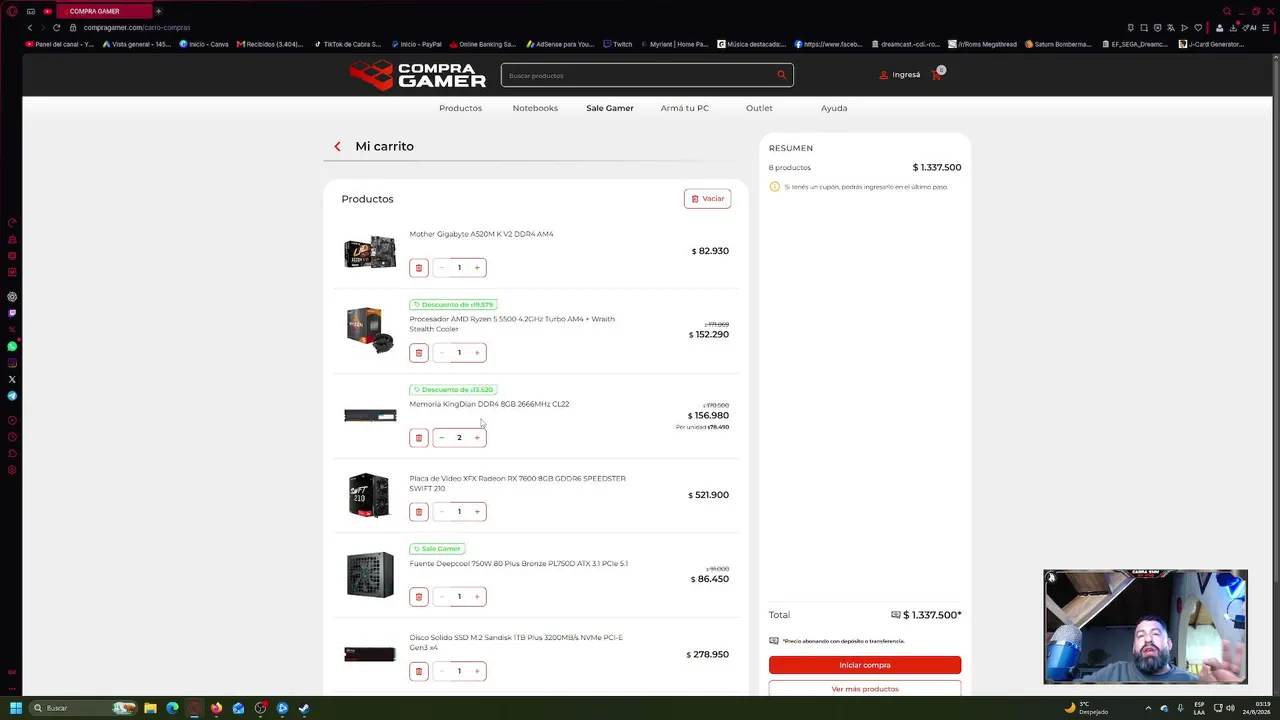Open the Productos menu

pos(460,108)
